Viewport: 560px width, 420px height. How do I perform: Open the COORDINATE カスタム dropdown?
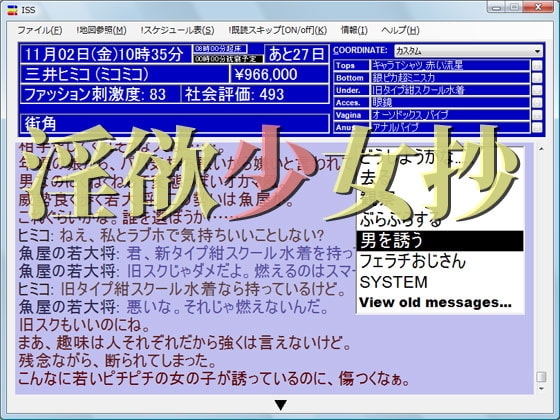click(468, 51)
